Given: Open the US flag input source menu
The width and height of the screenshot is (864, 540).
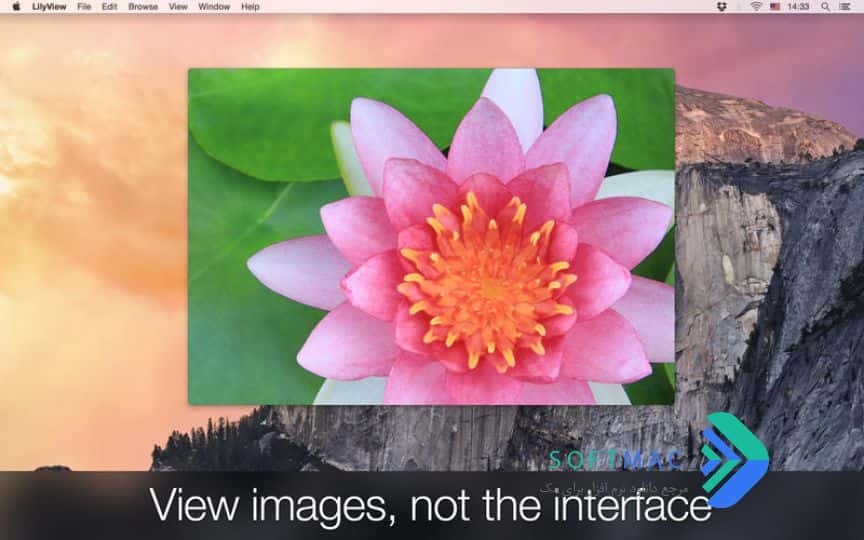Looking at the screenshot, I should 775,7.
